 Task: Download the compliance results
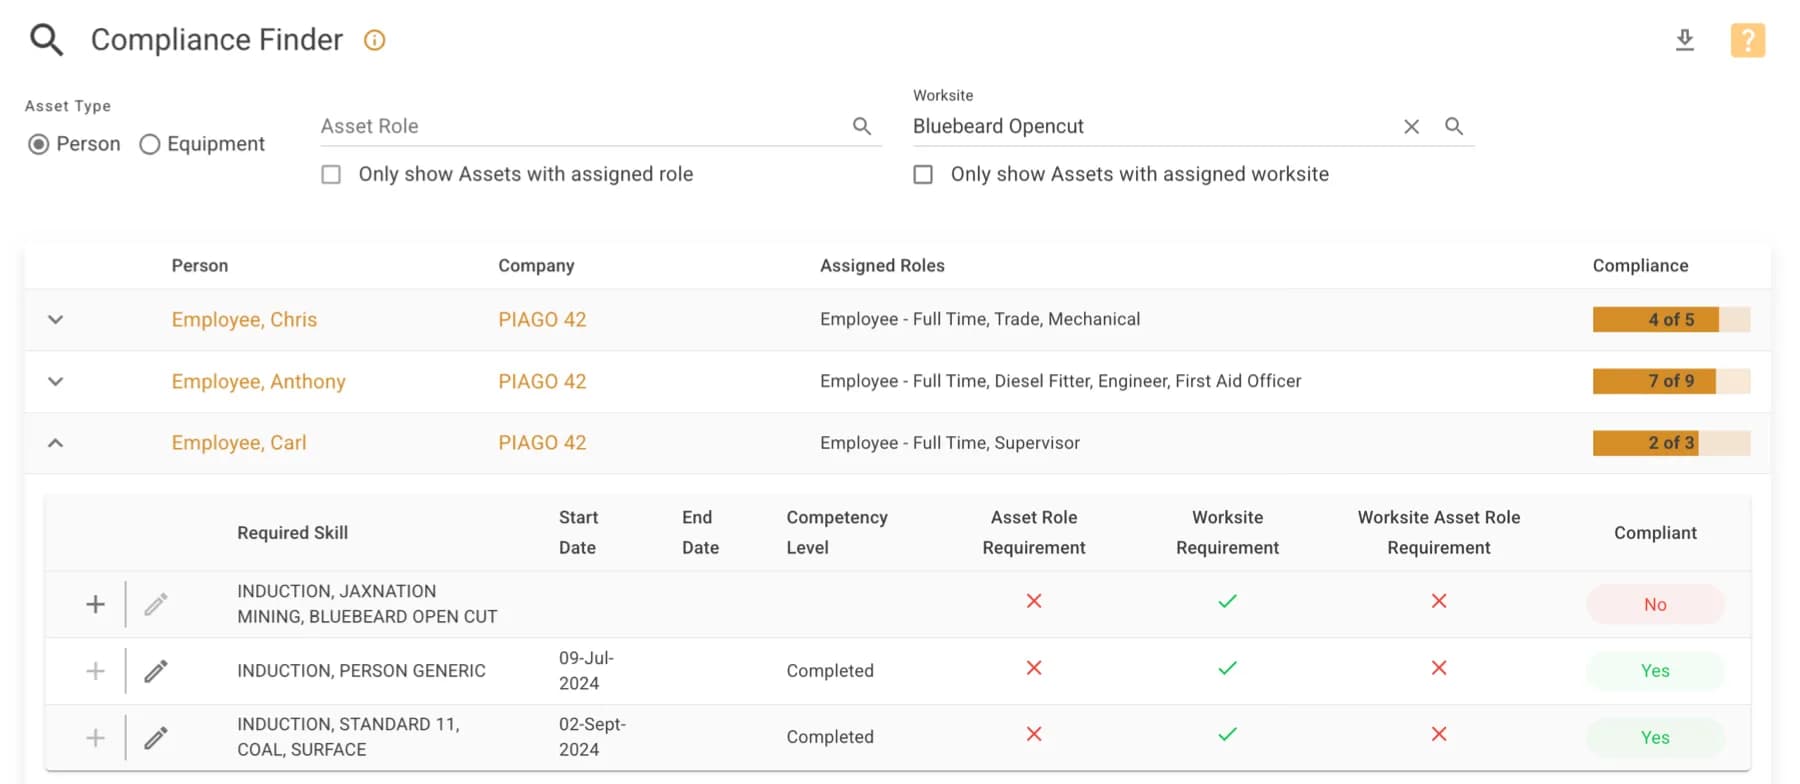(1685, 40)
